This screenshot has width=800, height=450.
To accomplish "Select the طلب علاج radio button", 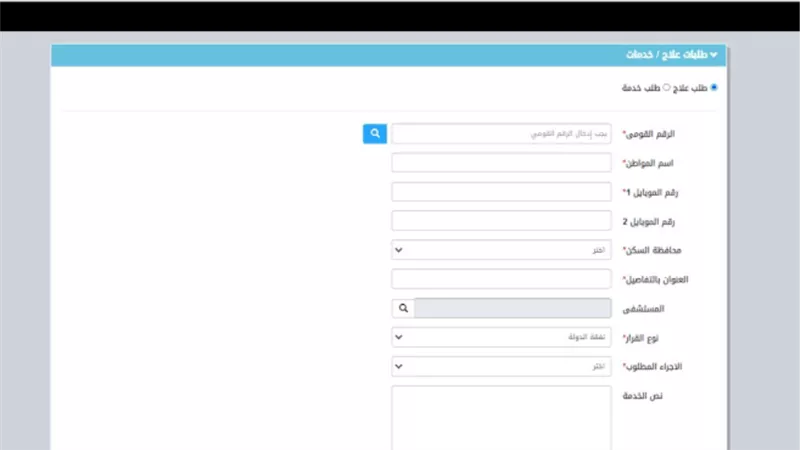I will click(714, 87).
